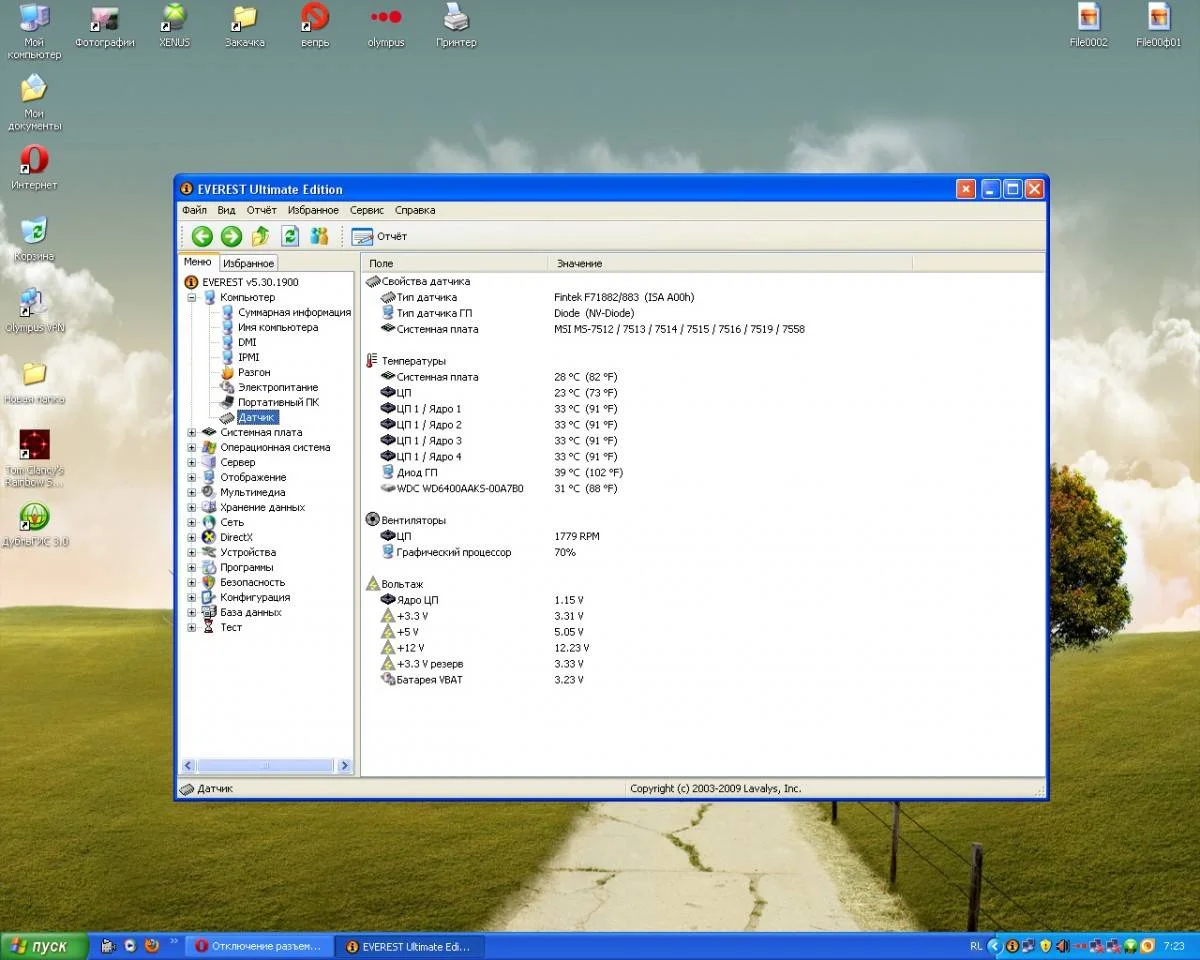
Task: Click the green Forward arrow toolbar icon
Action: (231, 236)
